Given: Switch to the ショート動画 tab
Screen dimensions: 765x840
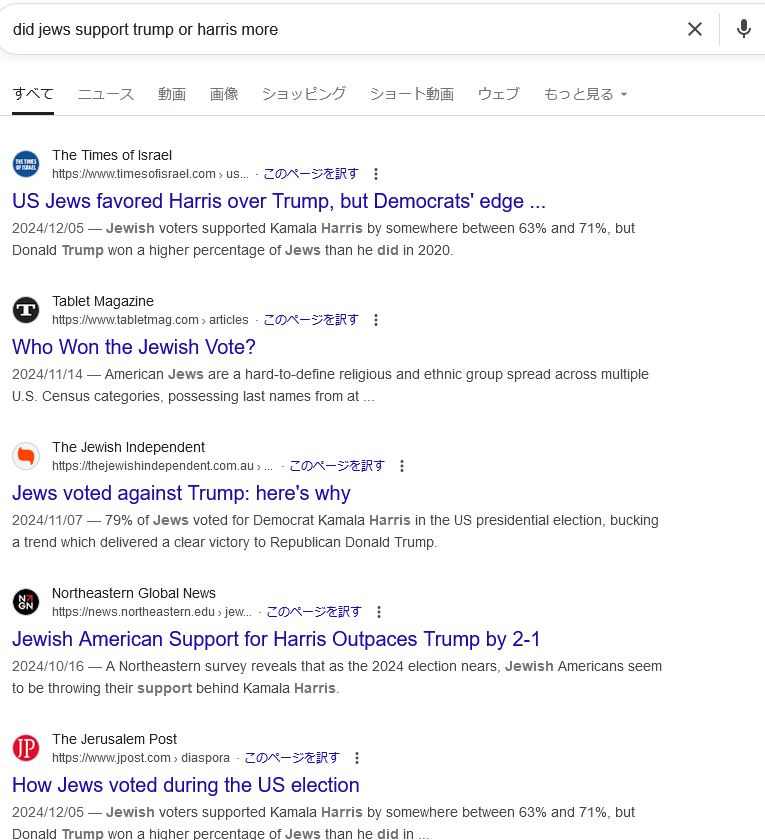Looking at the screenshot, I should (x=411, y=94).
